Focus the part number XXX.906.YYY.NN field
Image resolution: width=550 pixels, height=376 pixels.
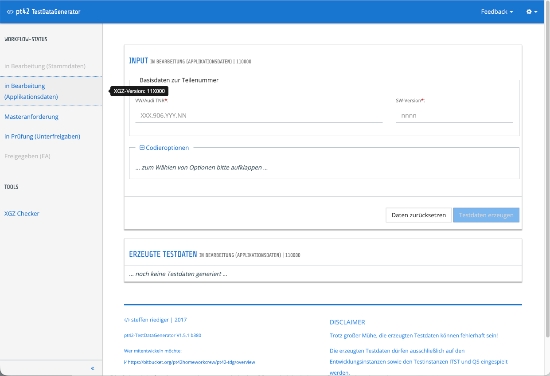(x=259, y=116)
